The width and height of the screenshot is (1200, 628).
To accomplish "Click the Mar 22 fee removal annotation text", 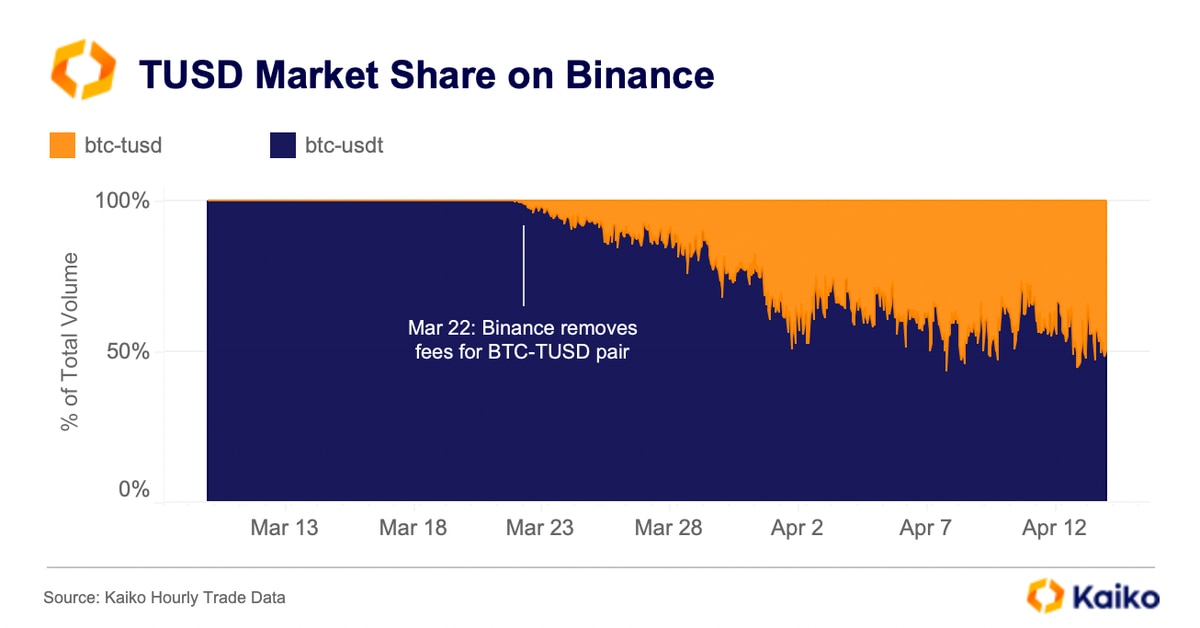I will [522, 340].
